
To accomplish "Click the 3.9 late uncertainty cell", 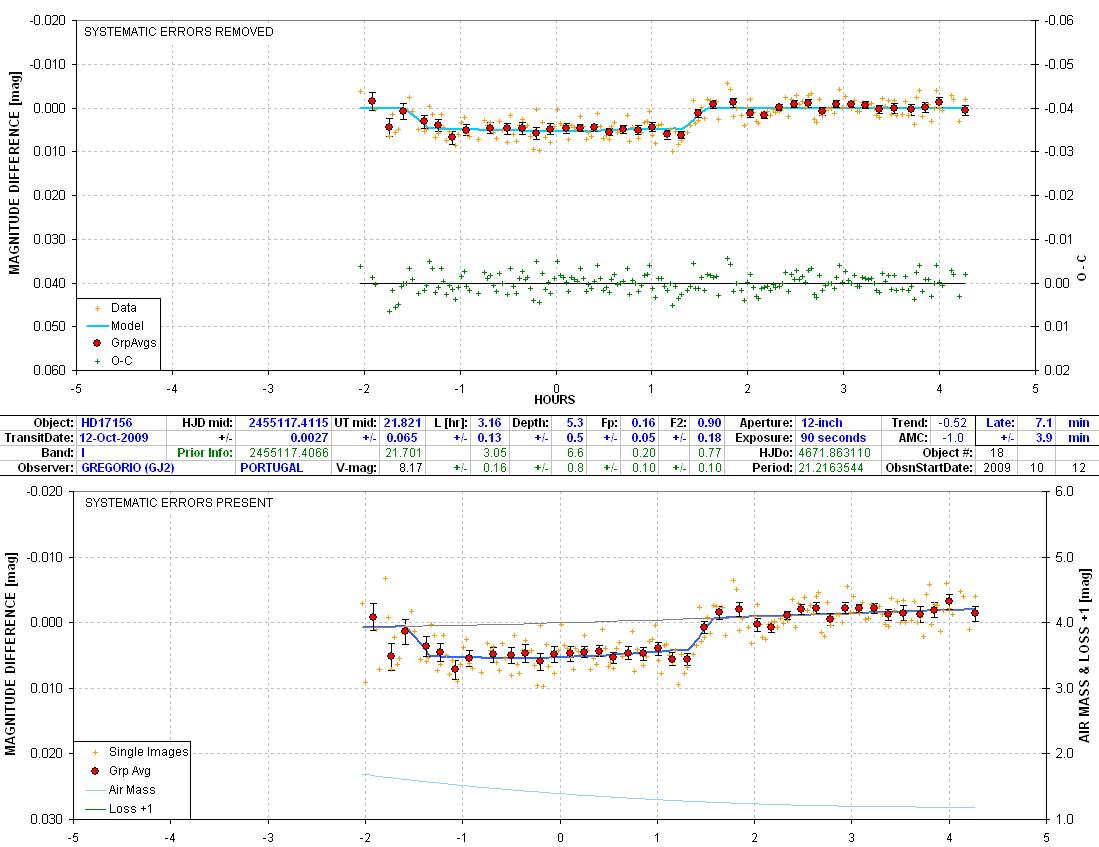I will point(1044,438).
